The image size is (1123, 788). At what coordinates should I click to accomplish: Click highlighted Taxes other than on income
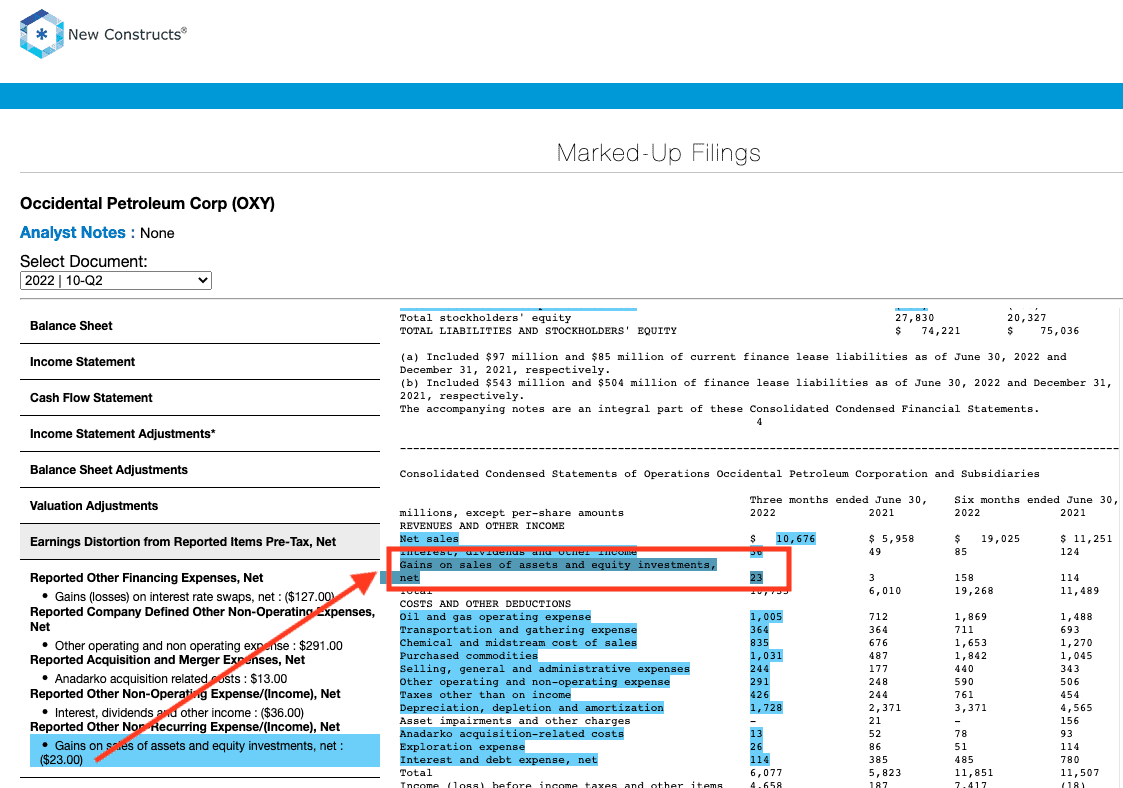pyautogui.click(x=485, y=694)
